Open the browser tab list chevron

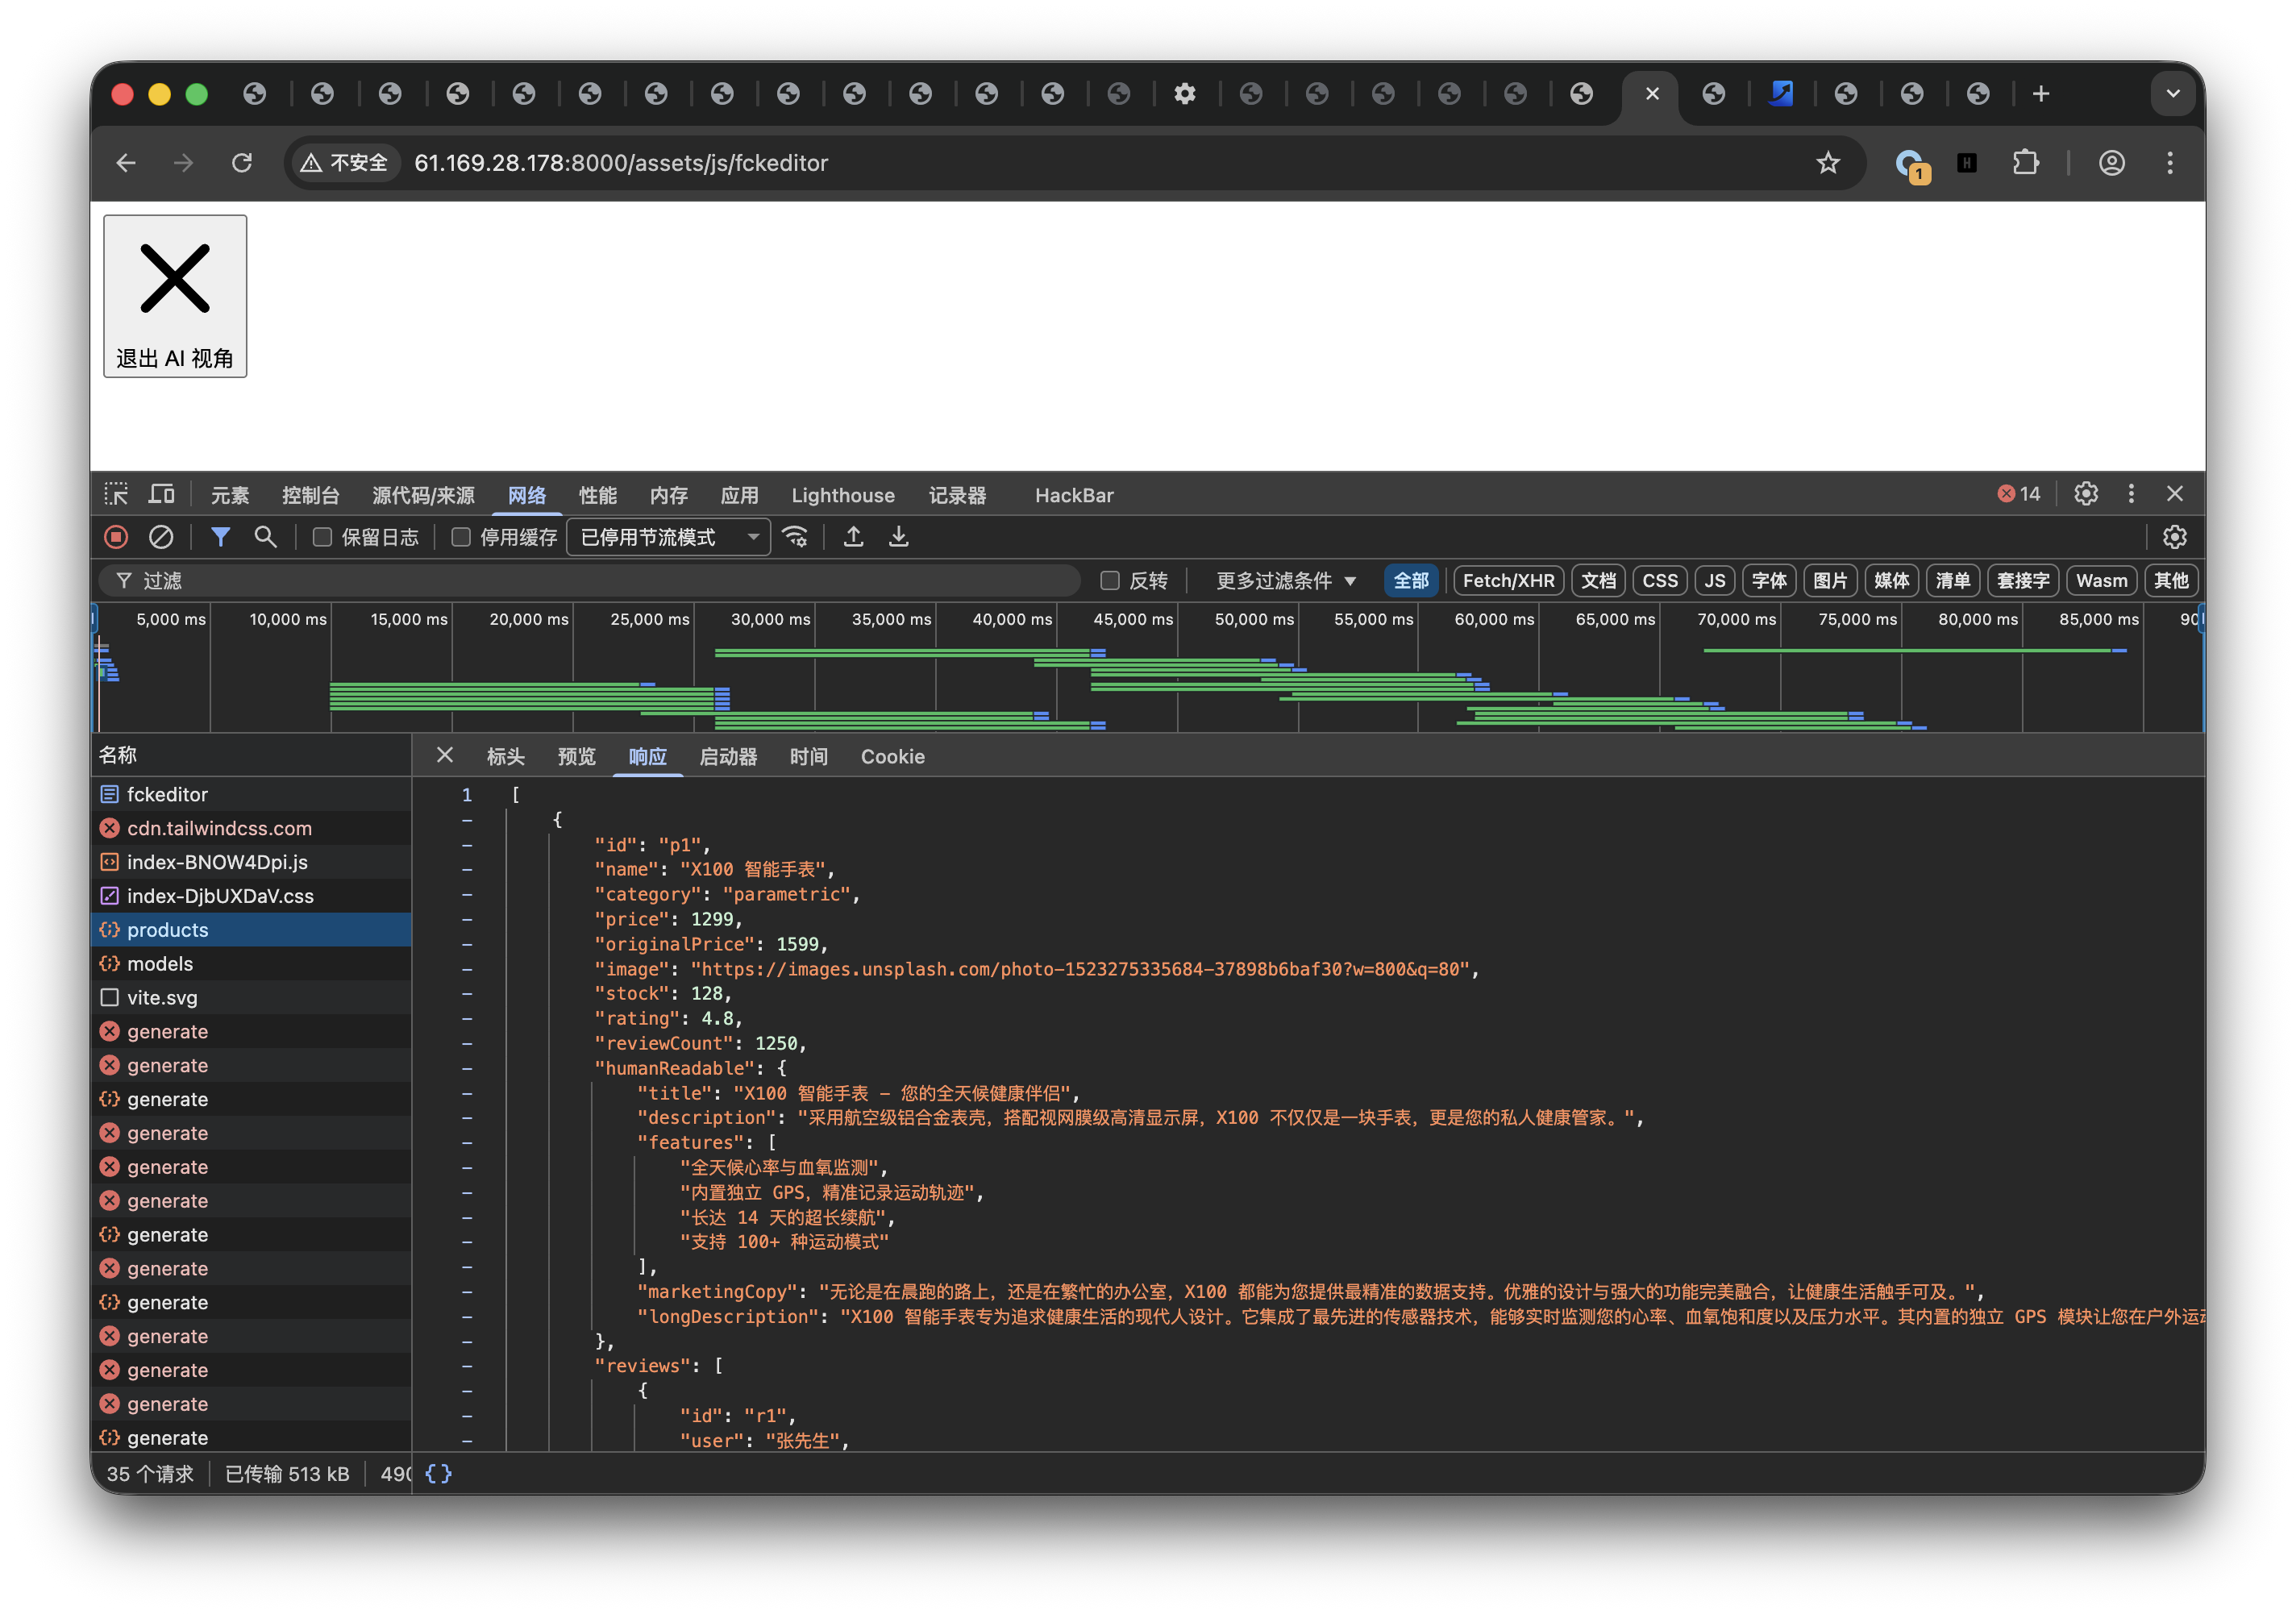2172,94
